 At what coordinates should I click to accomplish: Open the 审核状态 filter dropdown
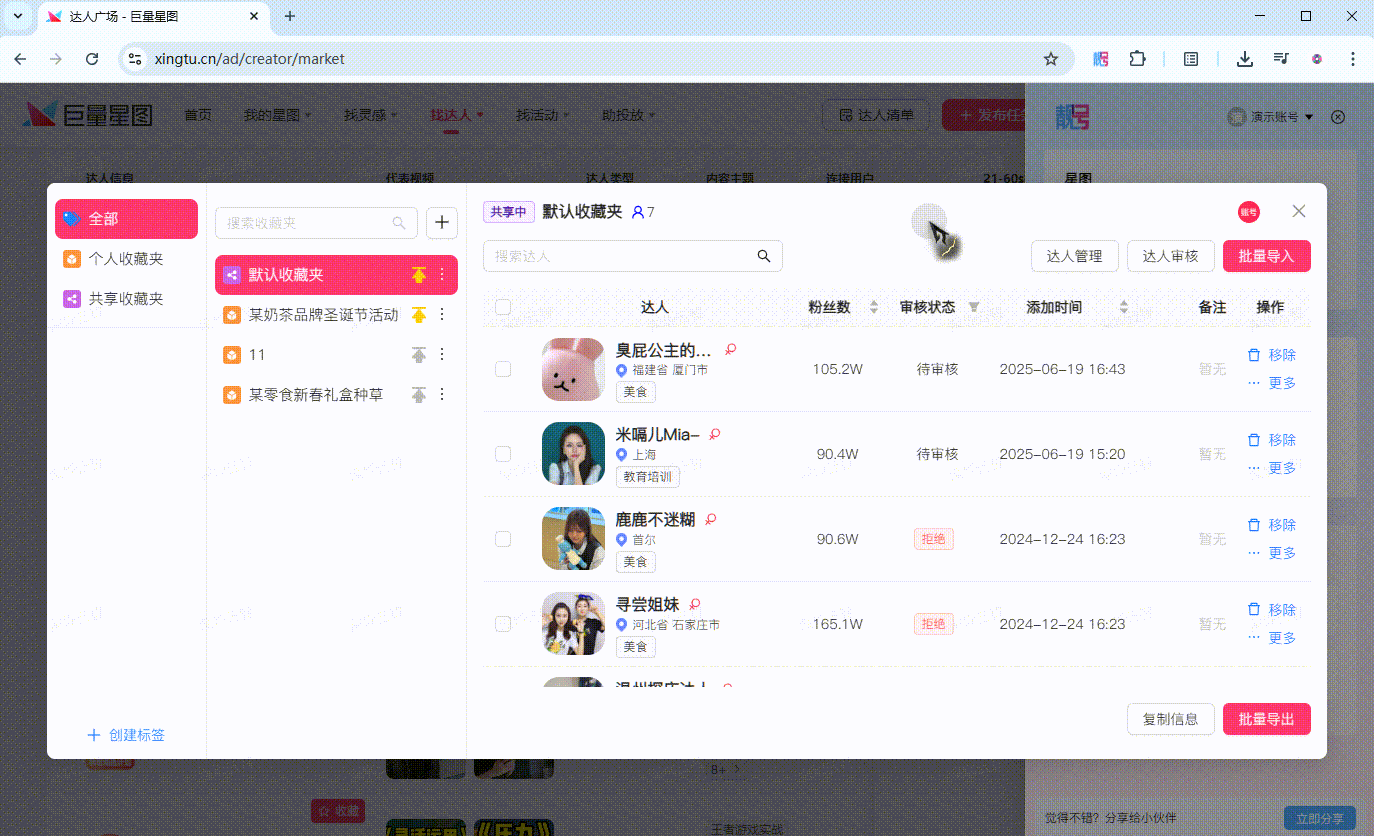point(974,307)
